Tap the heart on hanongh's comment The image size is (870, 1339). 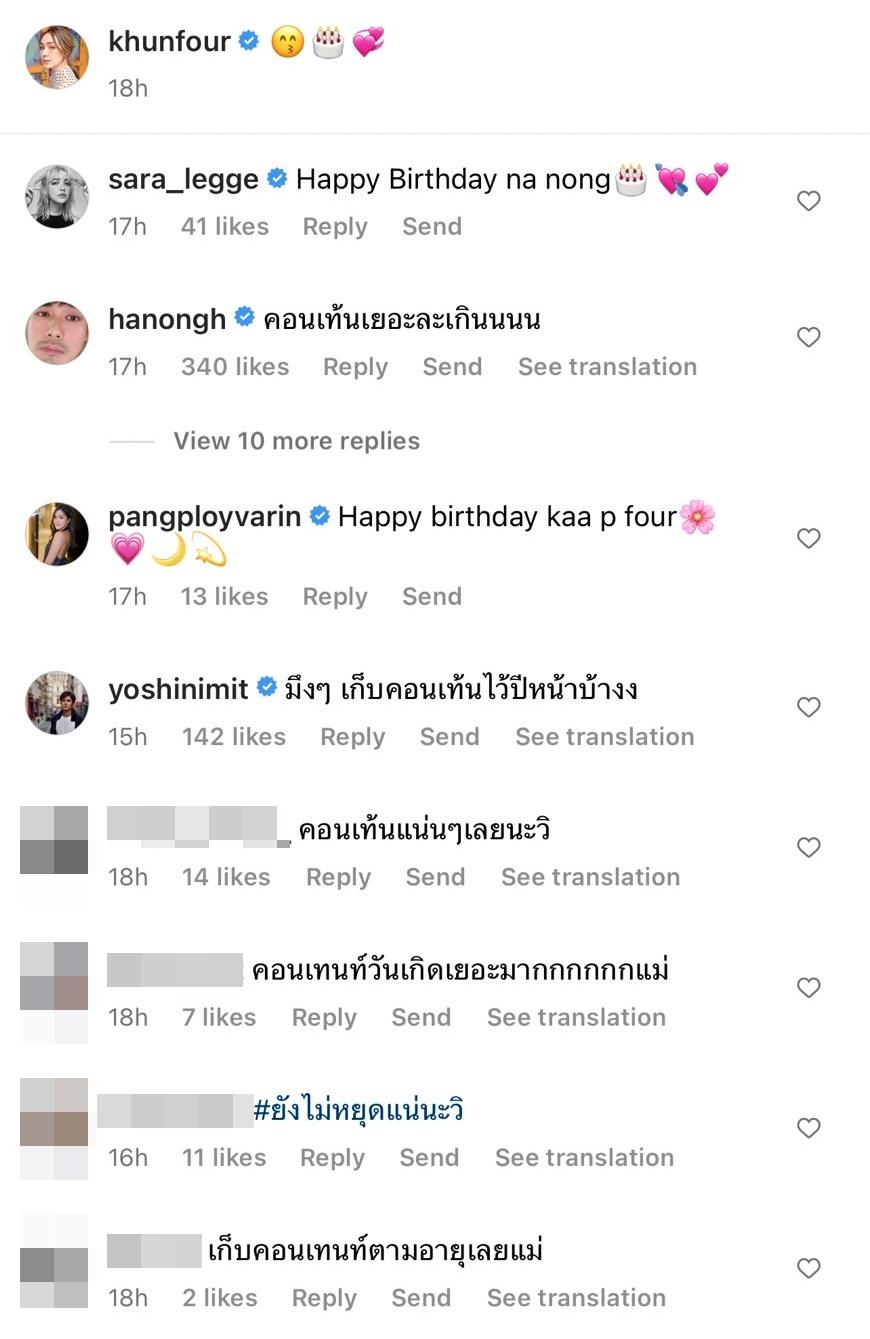(808, 337)
